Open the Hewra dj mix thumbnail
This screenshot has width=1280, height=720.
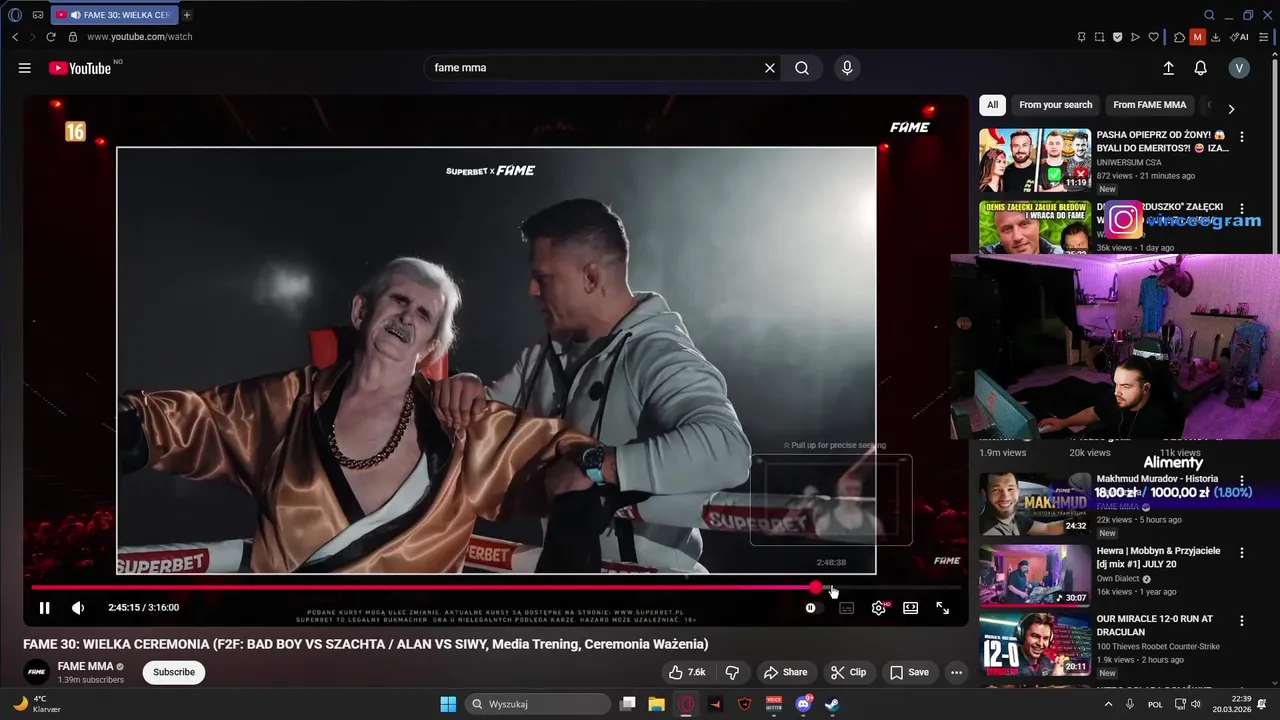pos(1035,576)
